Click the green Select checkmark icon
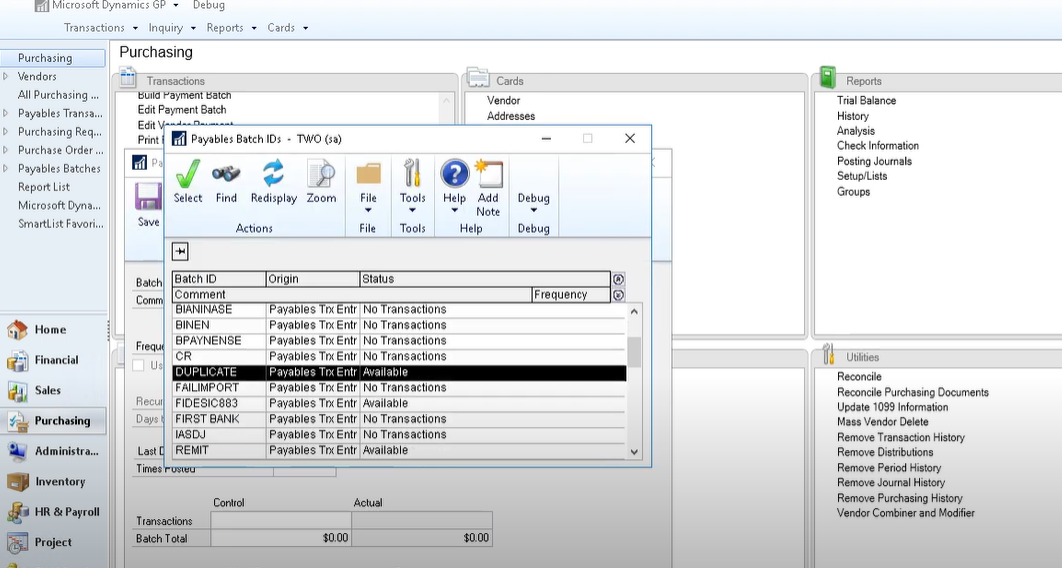Image resolution: width=1062 pixels, height=568 pixels. point(187,174)
